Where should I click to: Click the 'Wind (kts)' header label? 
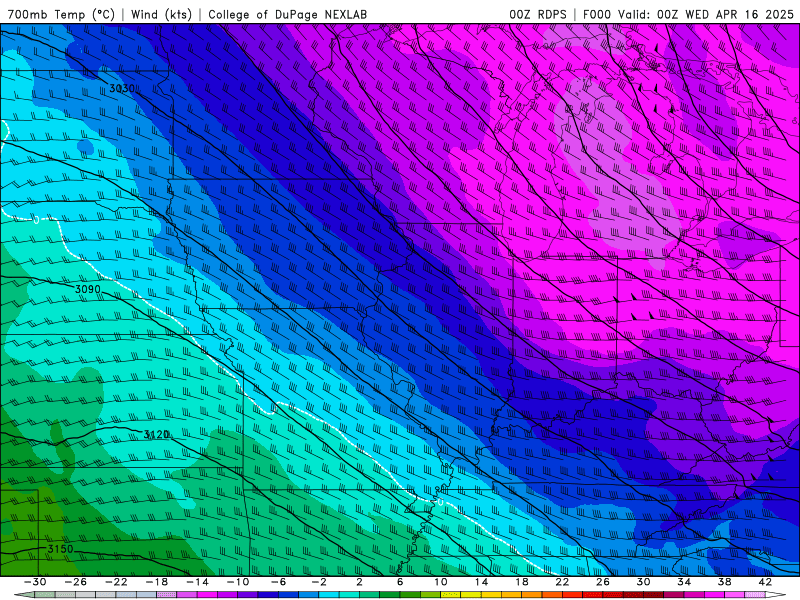coord(161,14)
